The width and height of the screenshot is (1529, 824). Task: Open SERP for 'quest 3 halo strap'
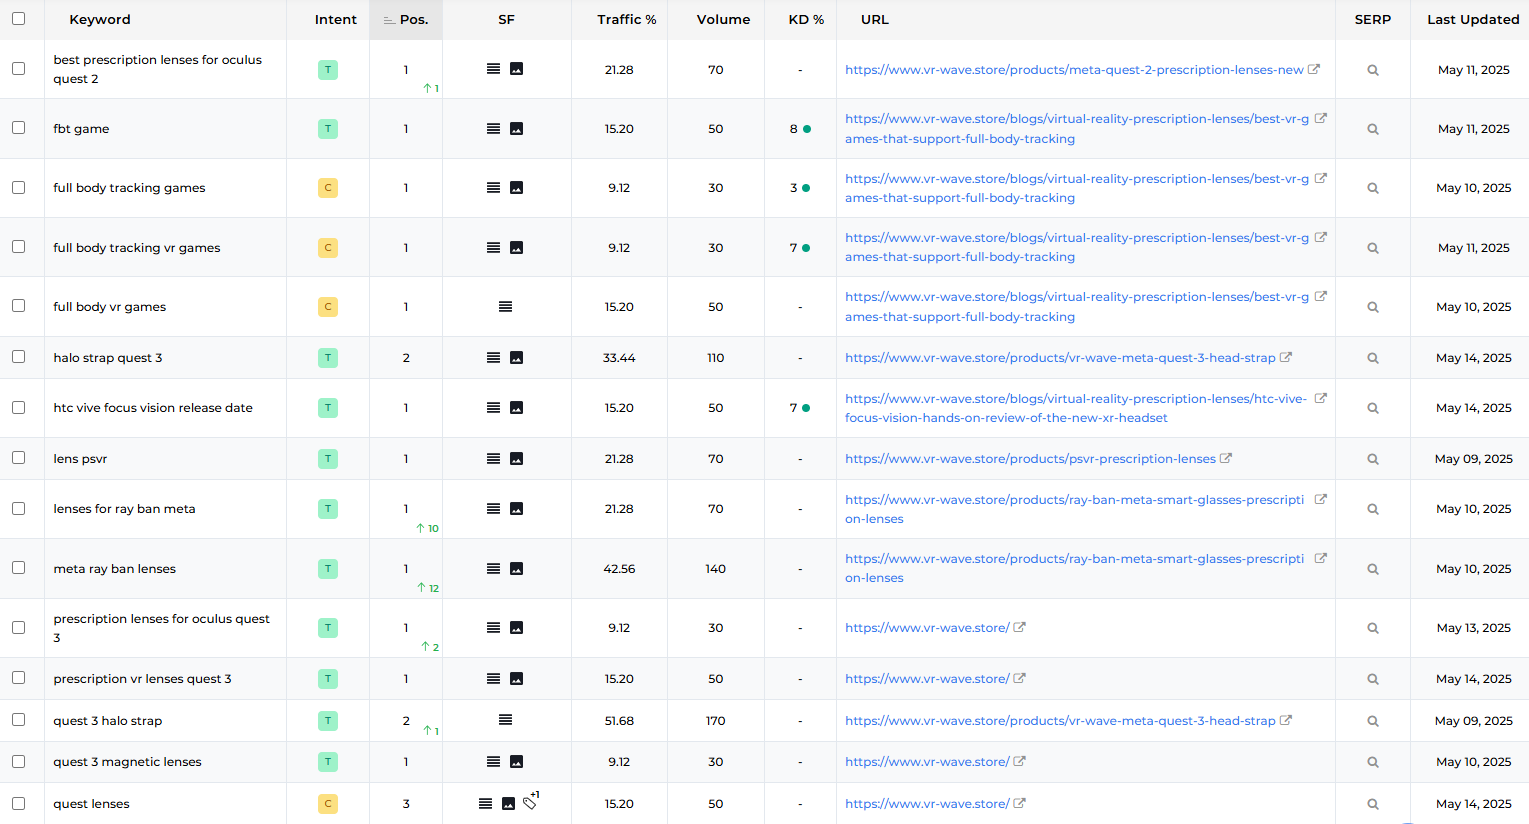coord(1373,721)
